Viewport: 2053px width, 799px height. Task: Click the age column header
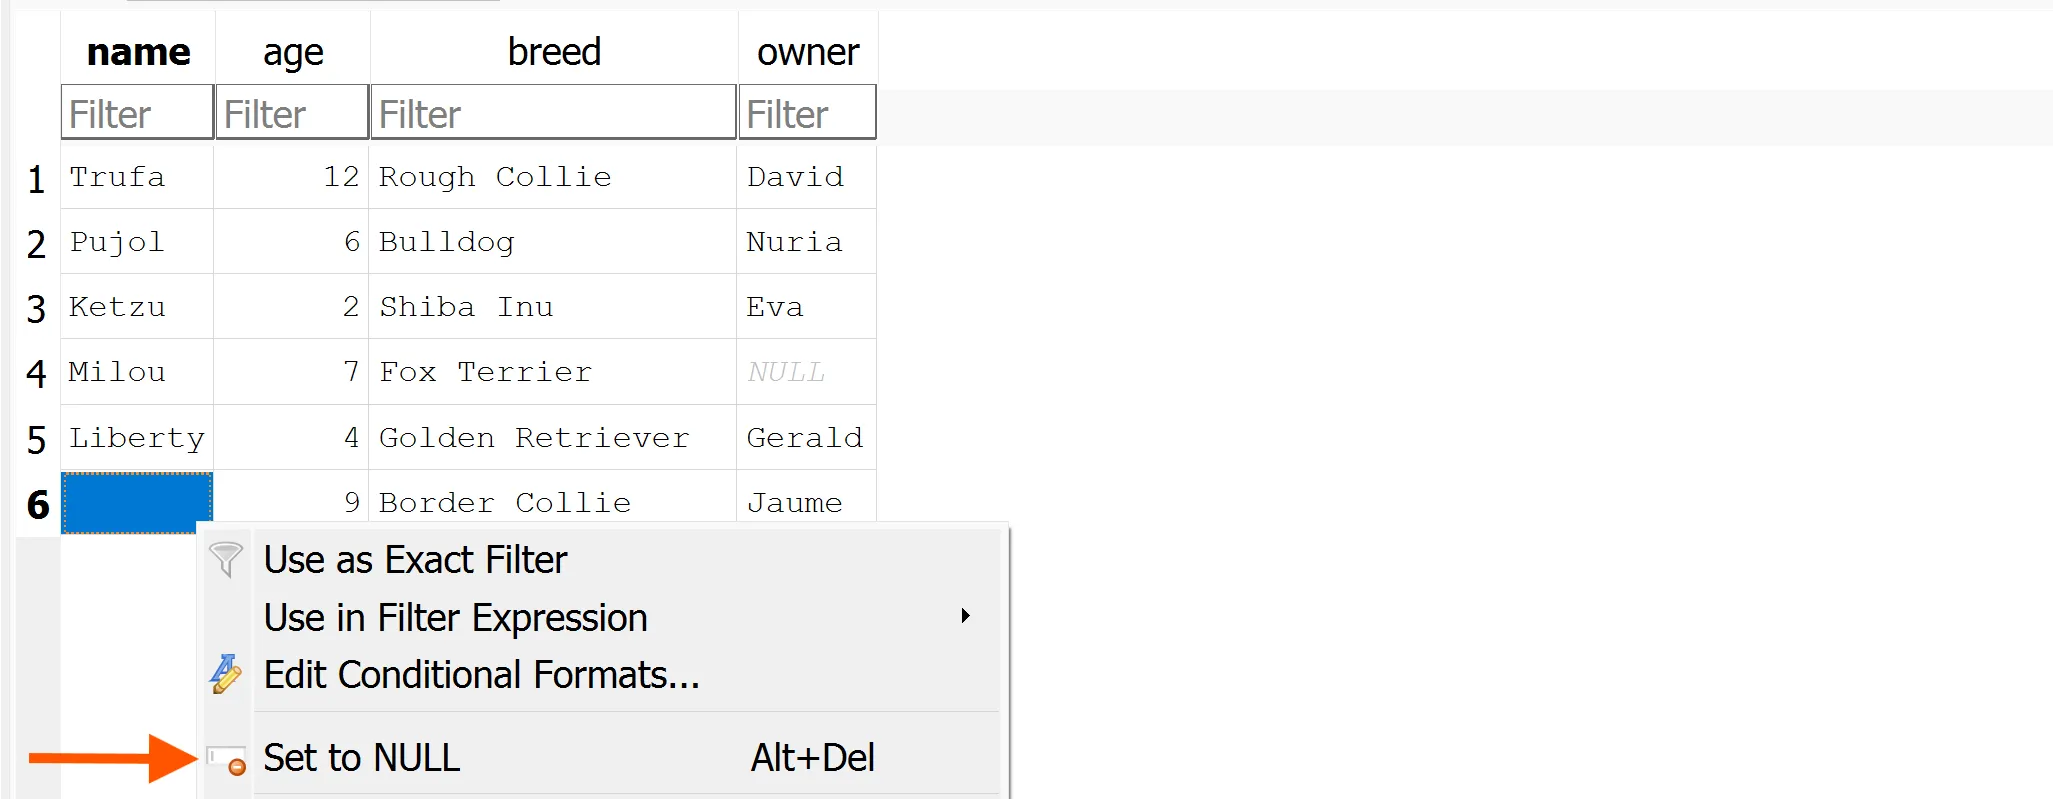(x=293, y=52)
